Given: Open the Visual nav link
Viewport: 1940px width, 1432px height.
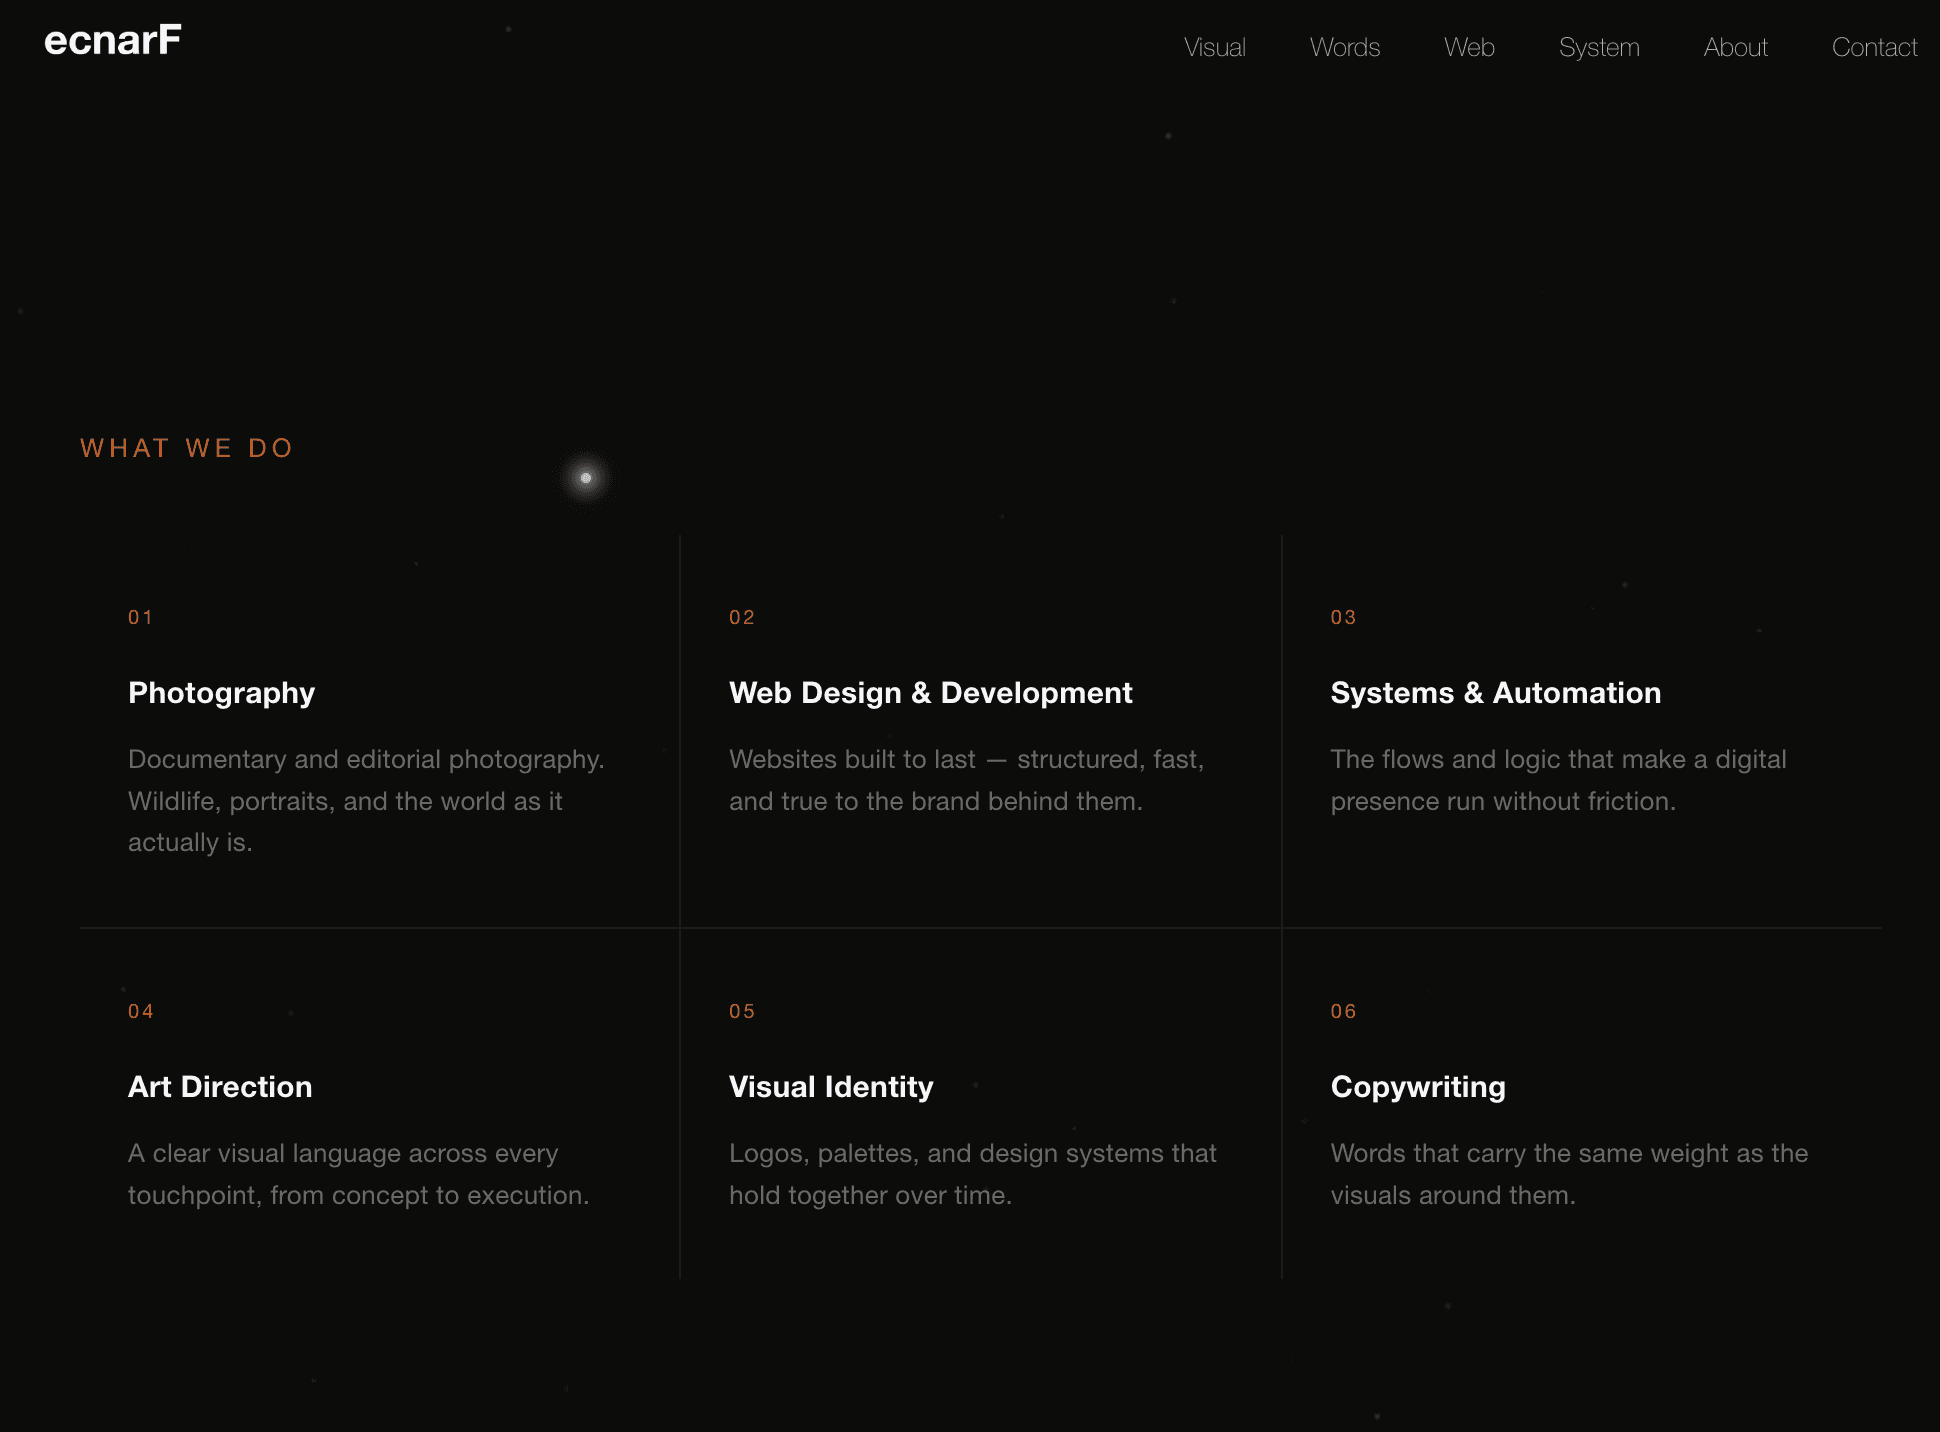Looking at the screenshot, I should tap(1214, 47).
